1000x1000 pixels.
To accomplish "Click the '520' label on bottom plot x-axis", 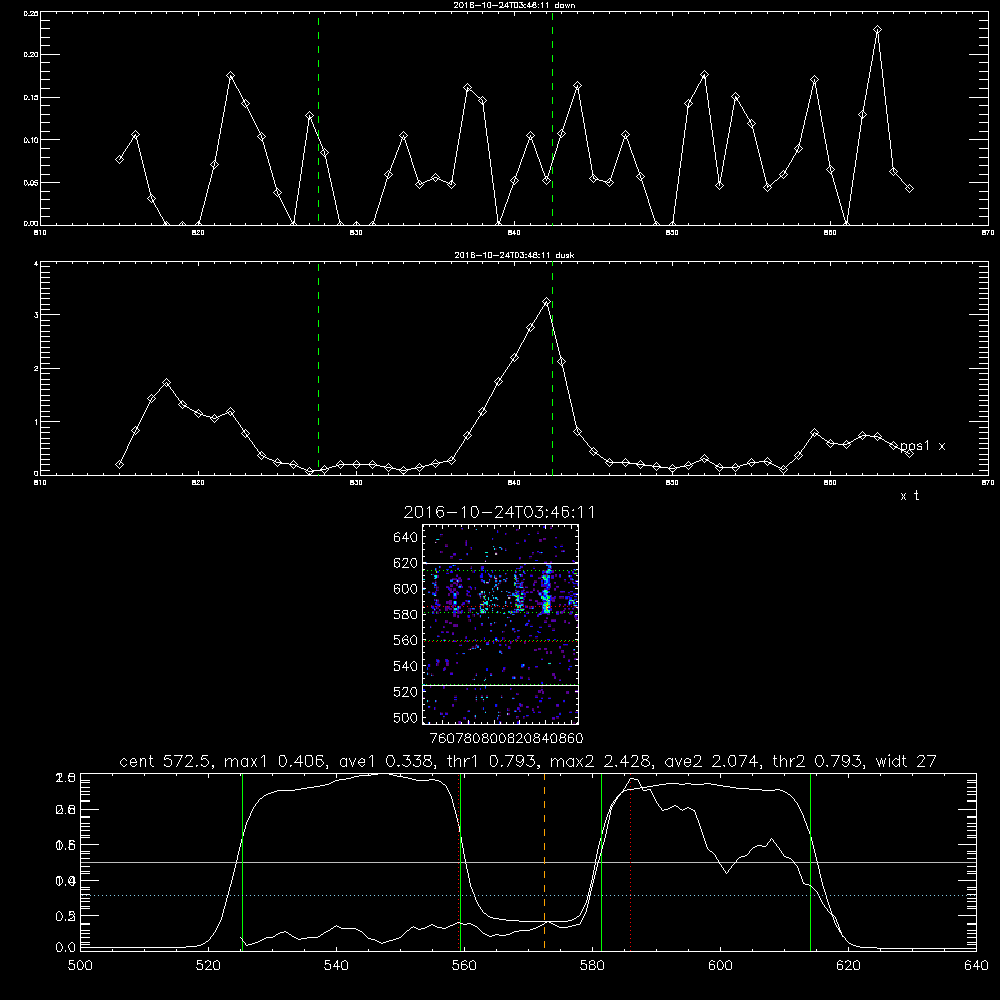I will (x=208, y=966).
